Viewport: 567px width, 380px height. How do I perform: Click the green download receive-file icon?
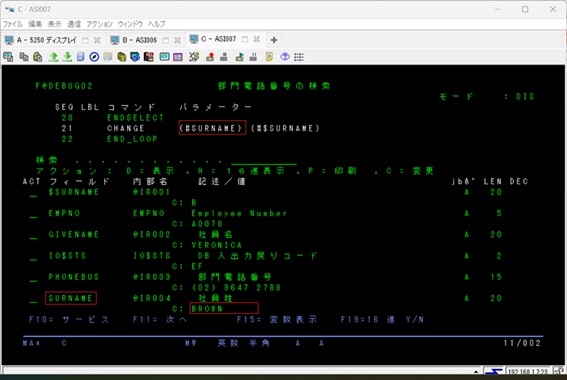coord(67,57)
